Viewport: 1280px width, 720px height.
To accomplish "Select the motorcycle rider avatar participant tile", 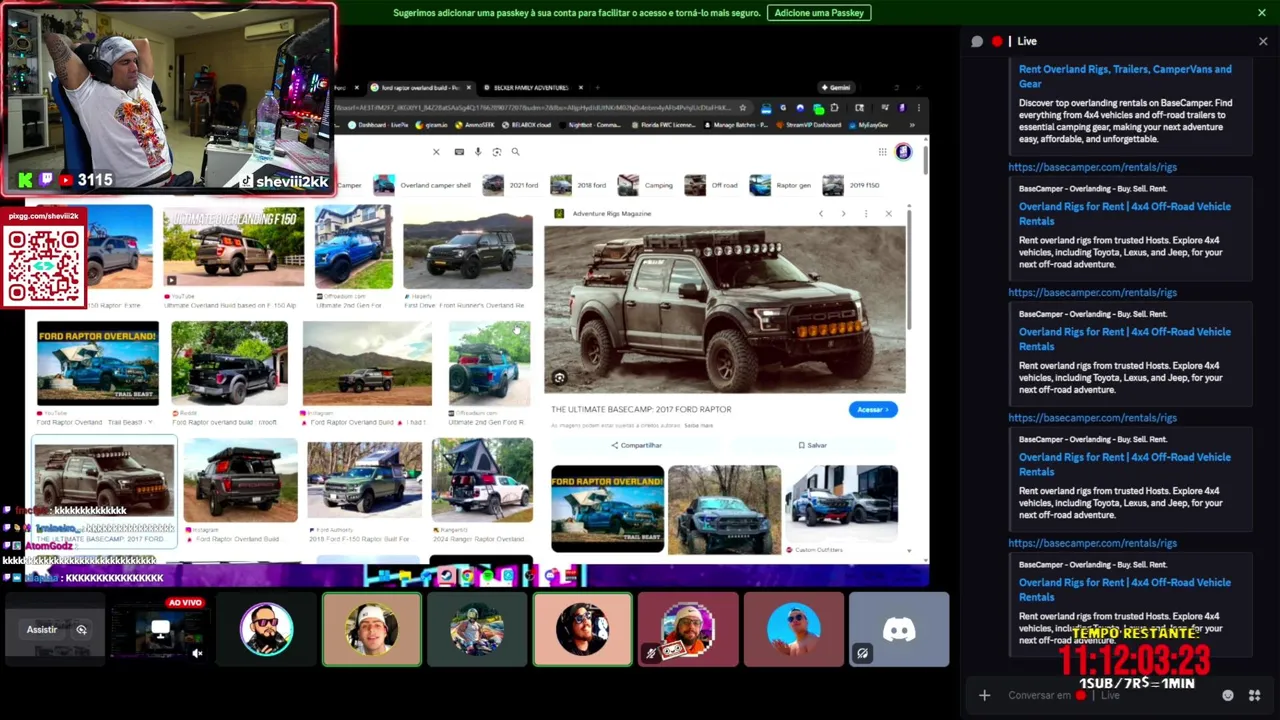I will 477,629.
